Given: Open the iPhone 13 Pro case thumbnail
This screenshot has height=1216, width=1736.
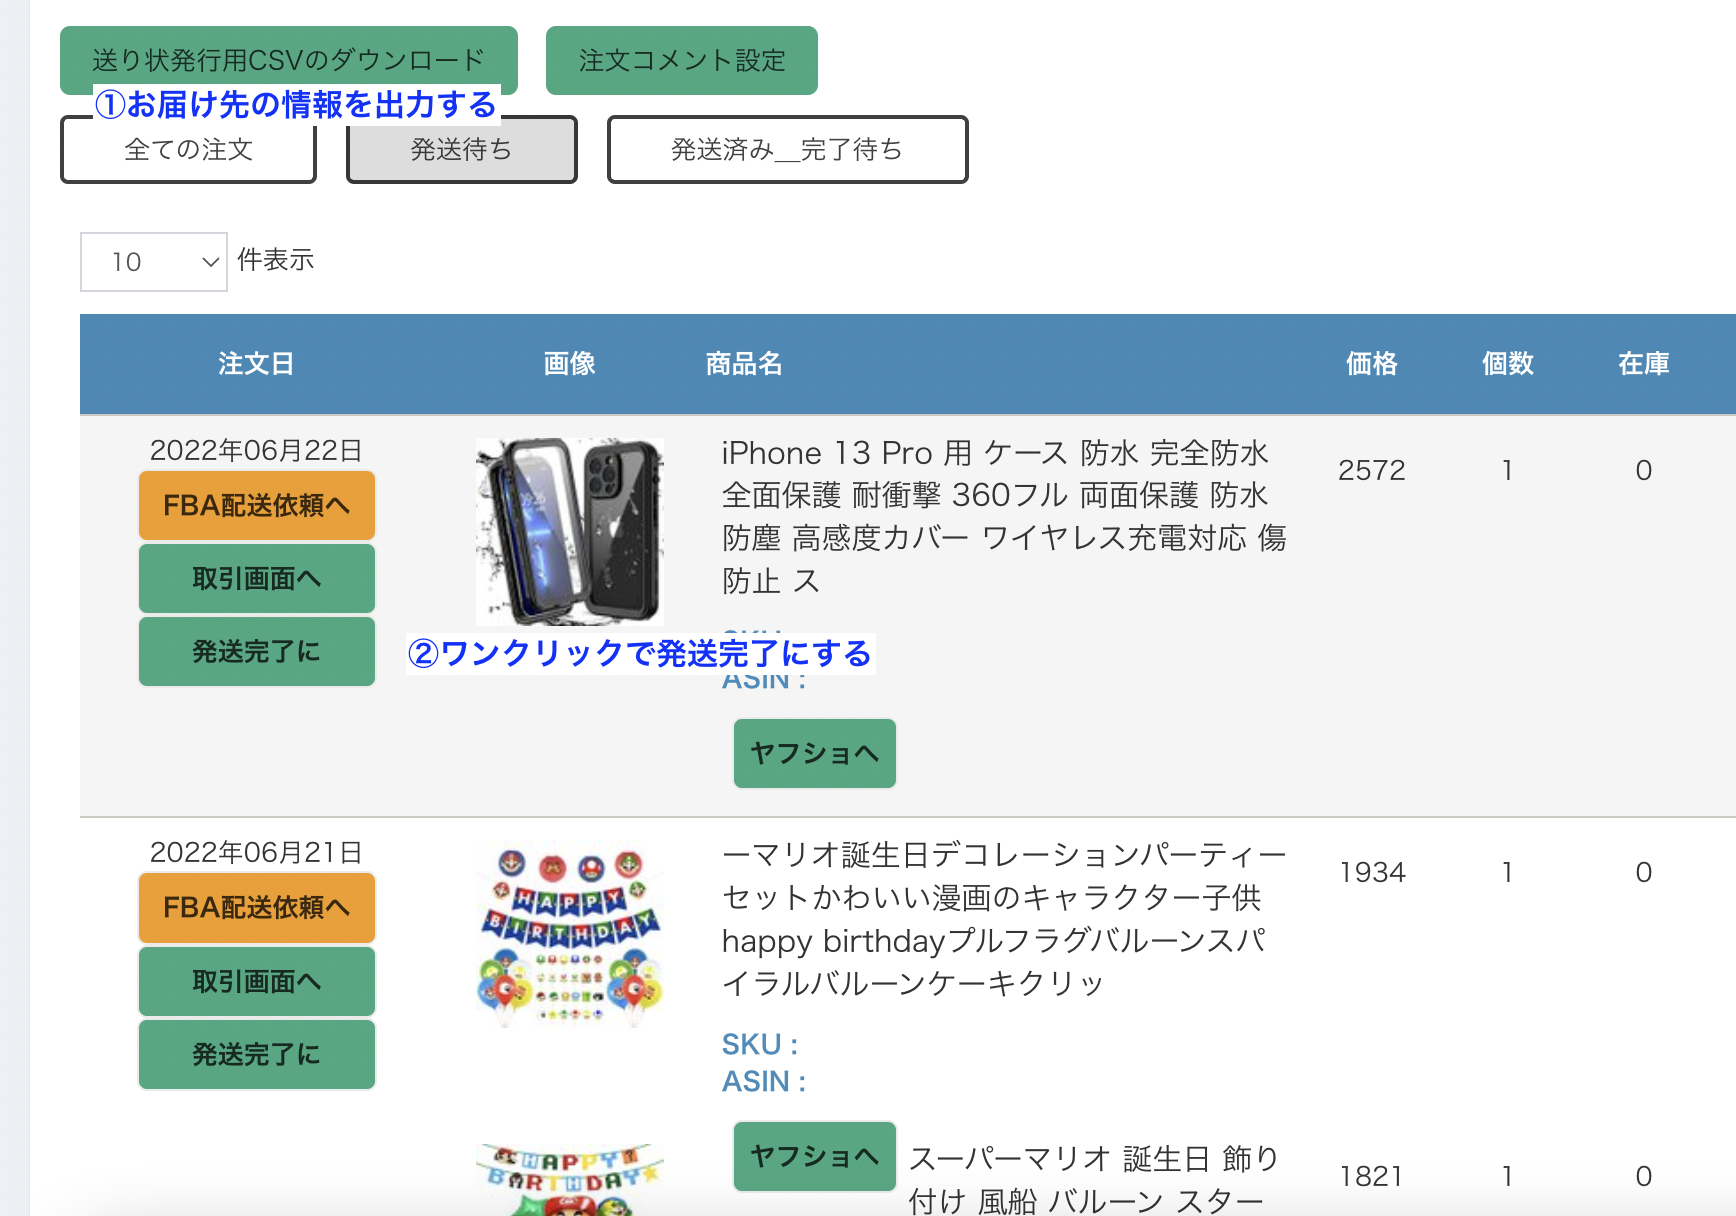Looking at the screenshot, I should coord(569,531).
